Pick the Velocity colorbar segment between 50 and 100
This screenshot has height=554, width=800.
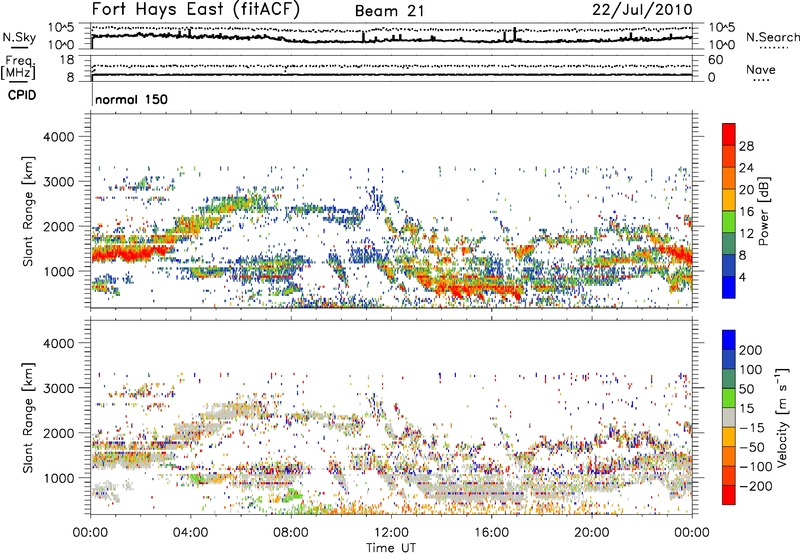pyautogui.click(x=729, y=379)
